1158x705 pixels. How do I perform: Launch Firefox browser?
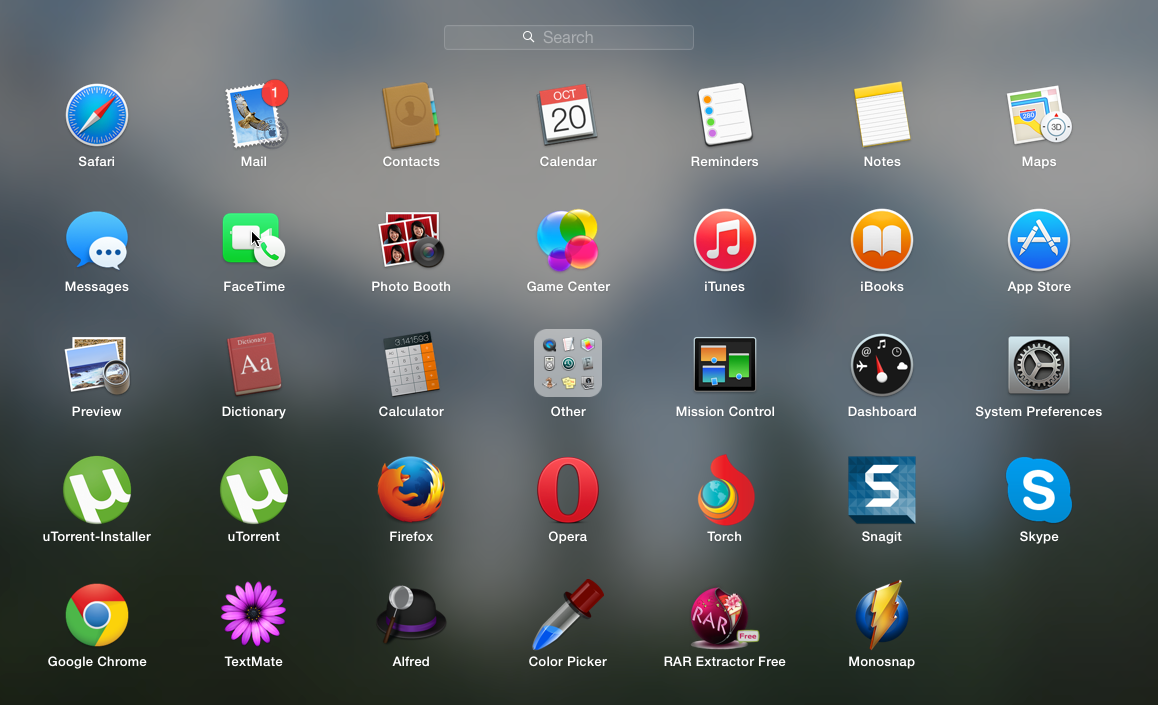click(x=411, y=490)
